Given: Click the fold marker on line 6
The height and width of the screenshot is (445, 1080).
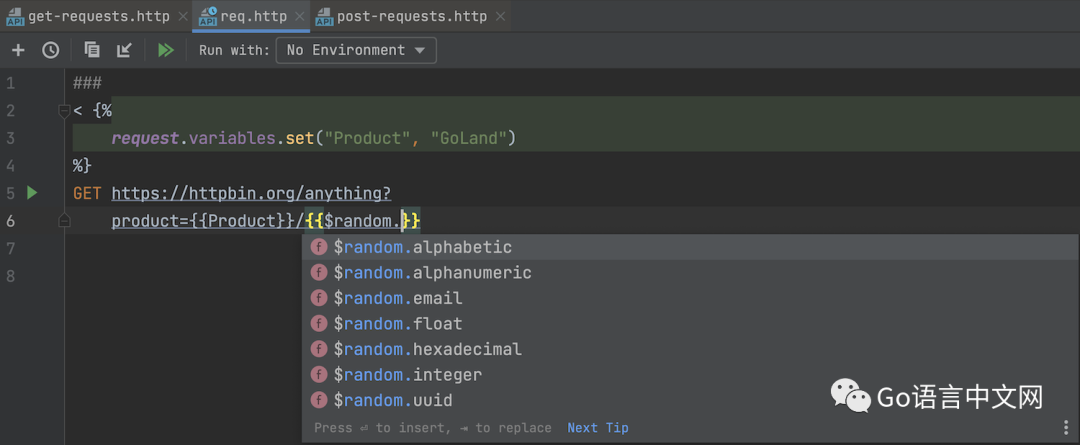Looking at the screenshot, I should (64, 221).
